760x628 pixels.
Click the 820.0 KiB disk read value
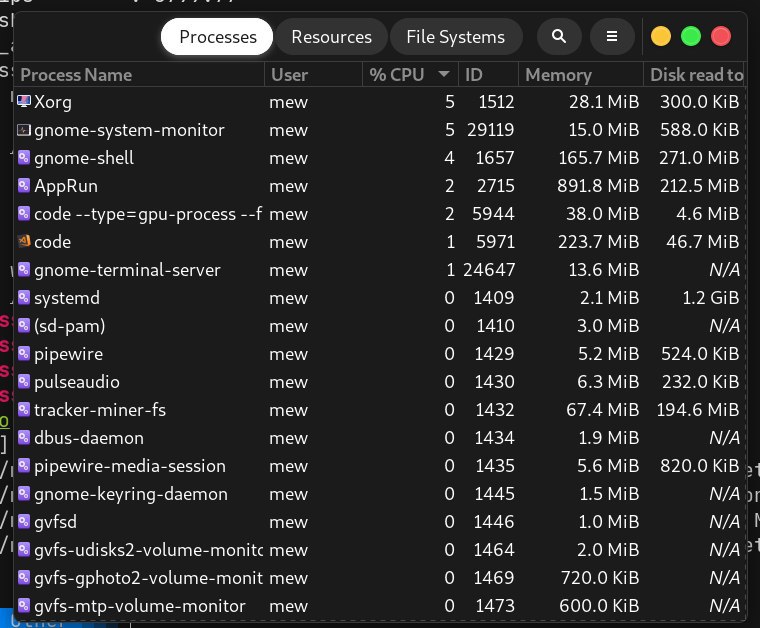[x=699, y=466]
